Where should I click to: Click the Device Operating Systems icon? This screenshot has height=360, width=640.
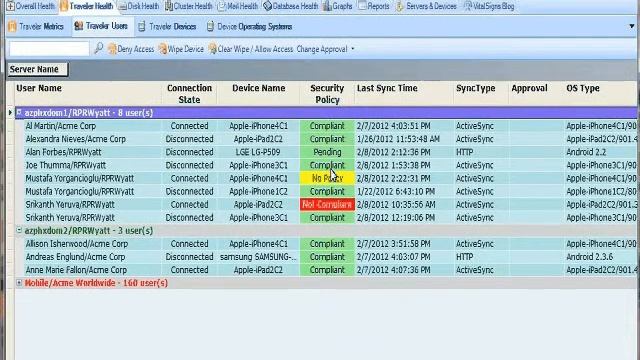210,27
